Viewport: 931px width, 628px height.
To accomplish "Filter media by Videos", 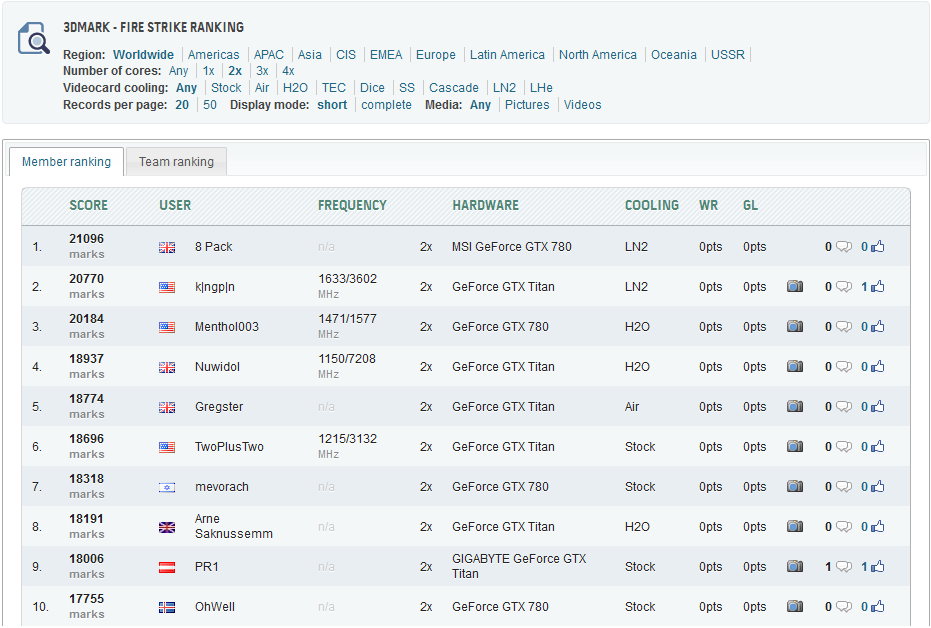I will point(582,105).
